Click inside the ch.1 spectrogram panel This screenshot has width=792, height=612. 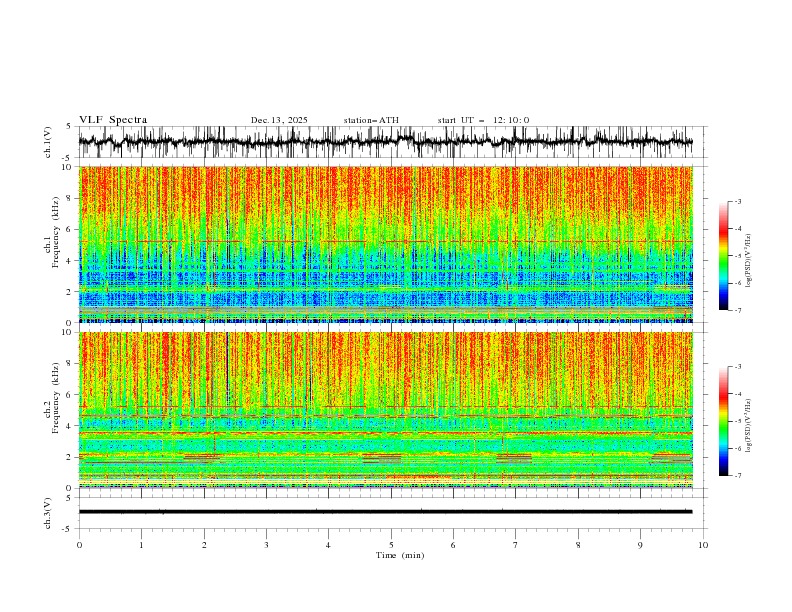pyautogui.click(x=385, y=244)
